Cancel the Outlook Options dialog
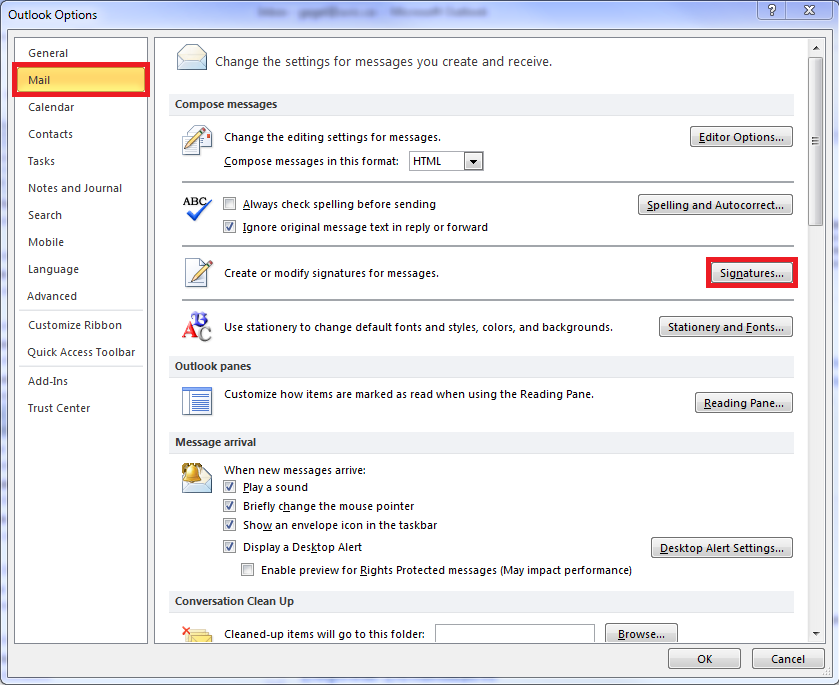839x685 pixels. (788, 659)
